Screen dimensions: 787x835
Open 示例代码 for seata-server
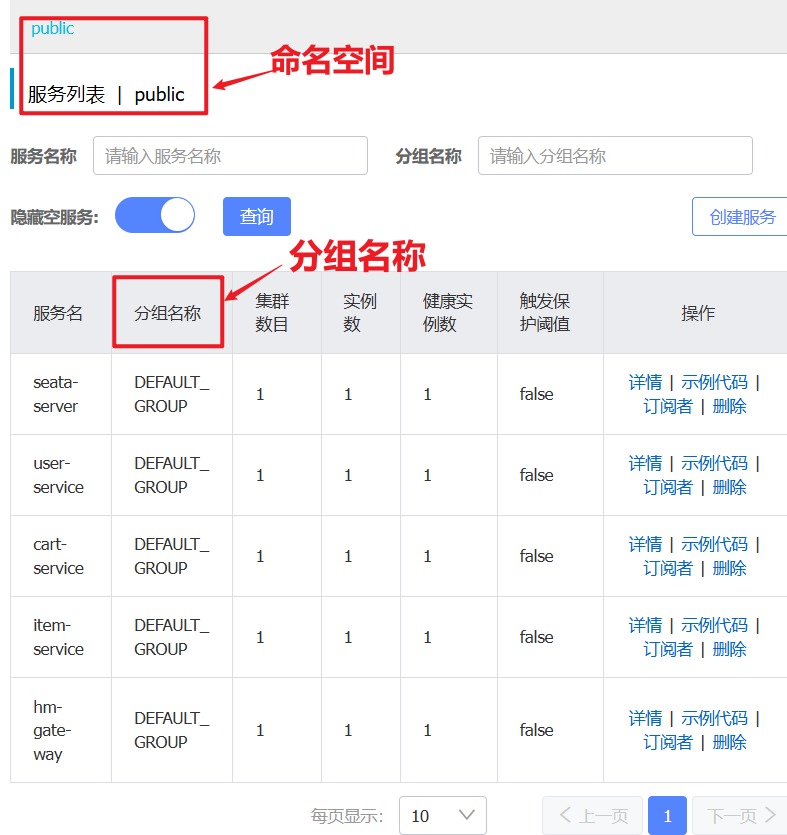(x=714, y=382)
